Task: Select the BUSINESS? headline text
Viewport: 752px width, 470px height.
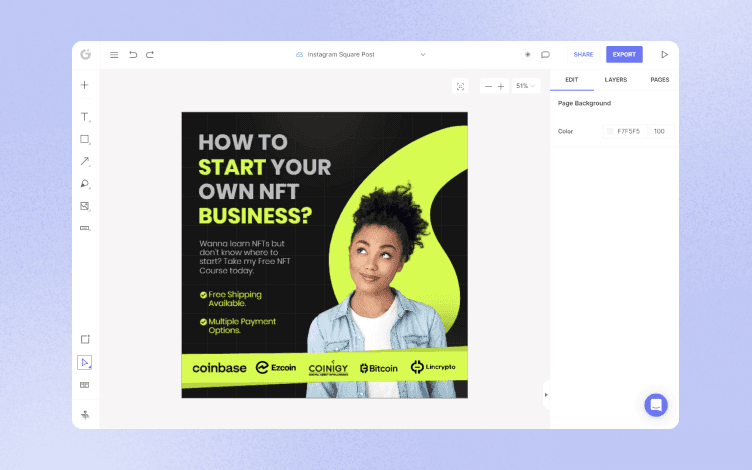Action: click(x=255, y=216)
